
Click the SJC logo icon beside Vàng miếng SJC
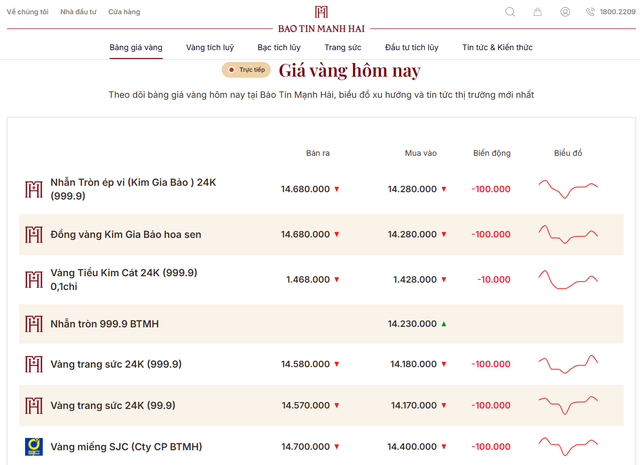(33, 447)
